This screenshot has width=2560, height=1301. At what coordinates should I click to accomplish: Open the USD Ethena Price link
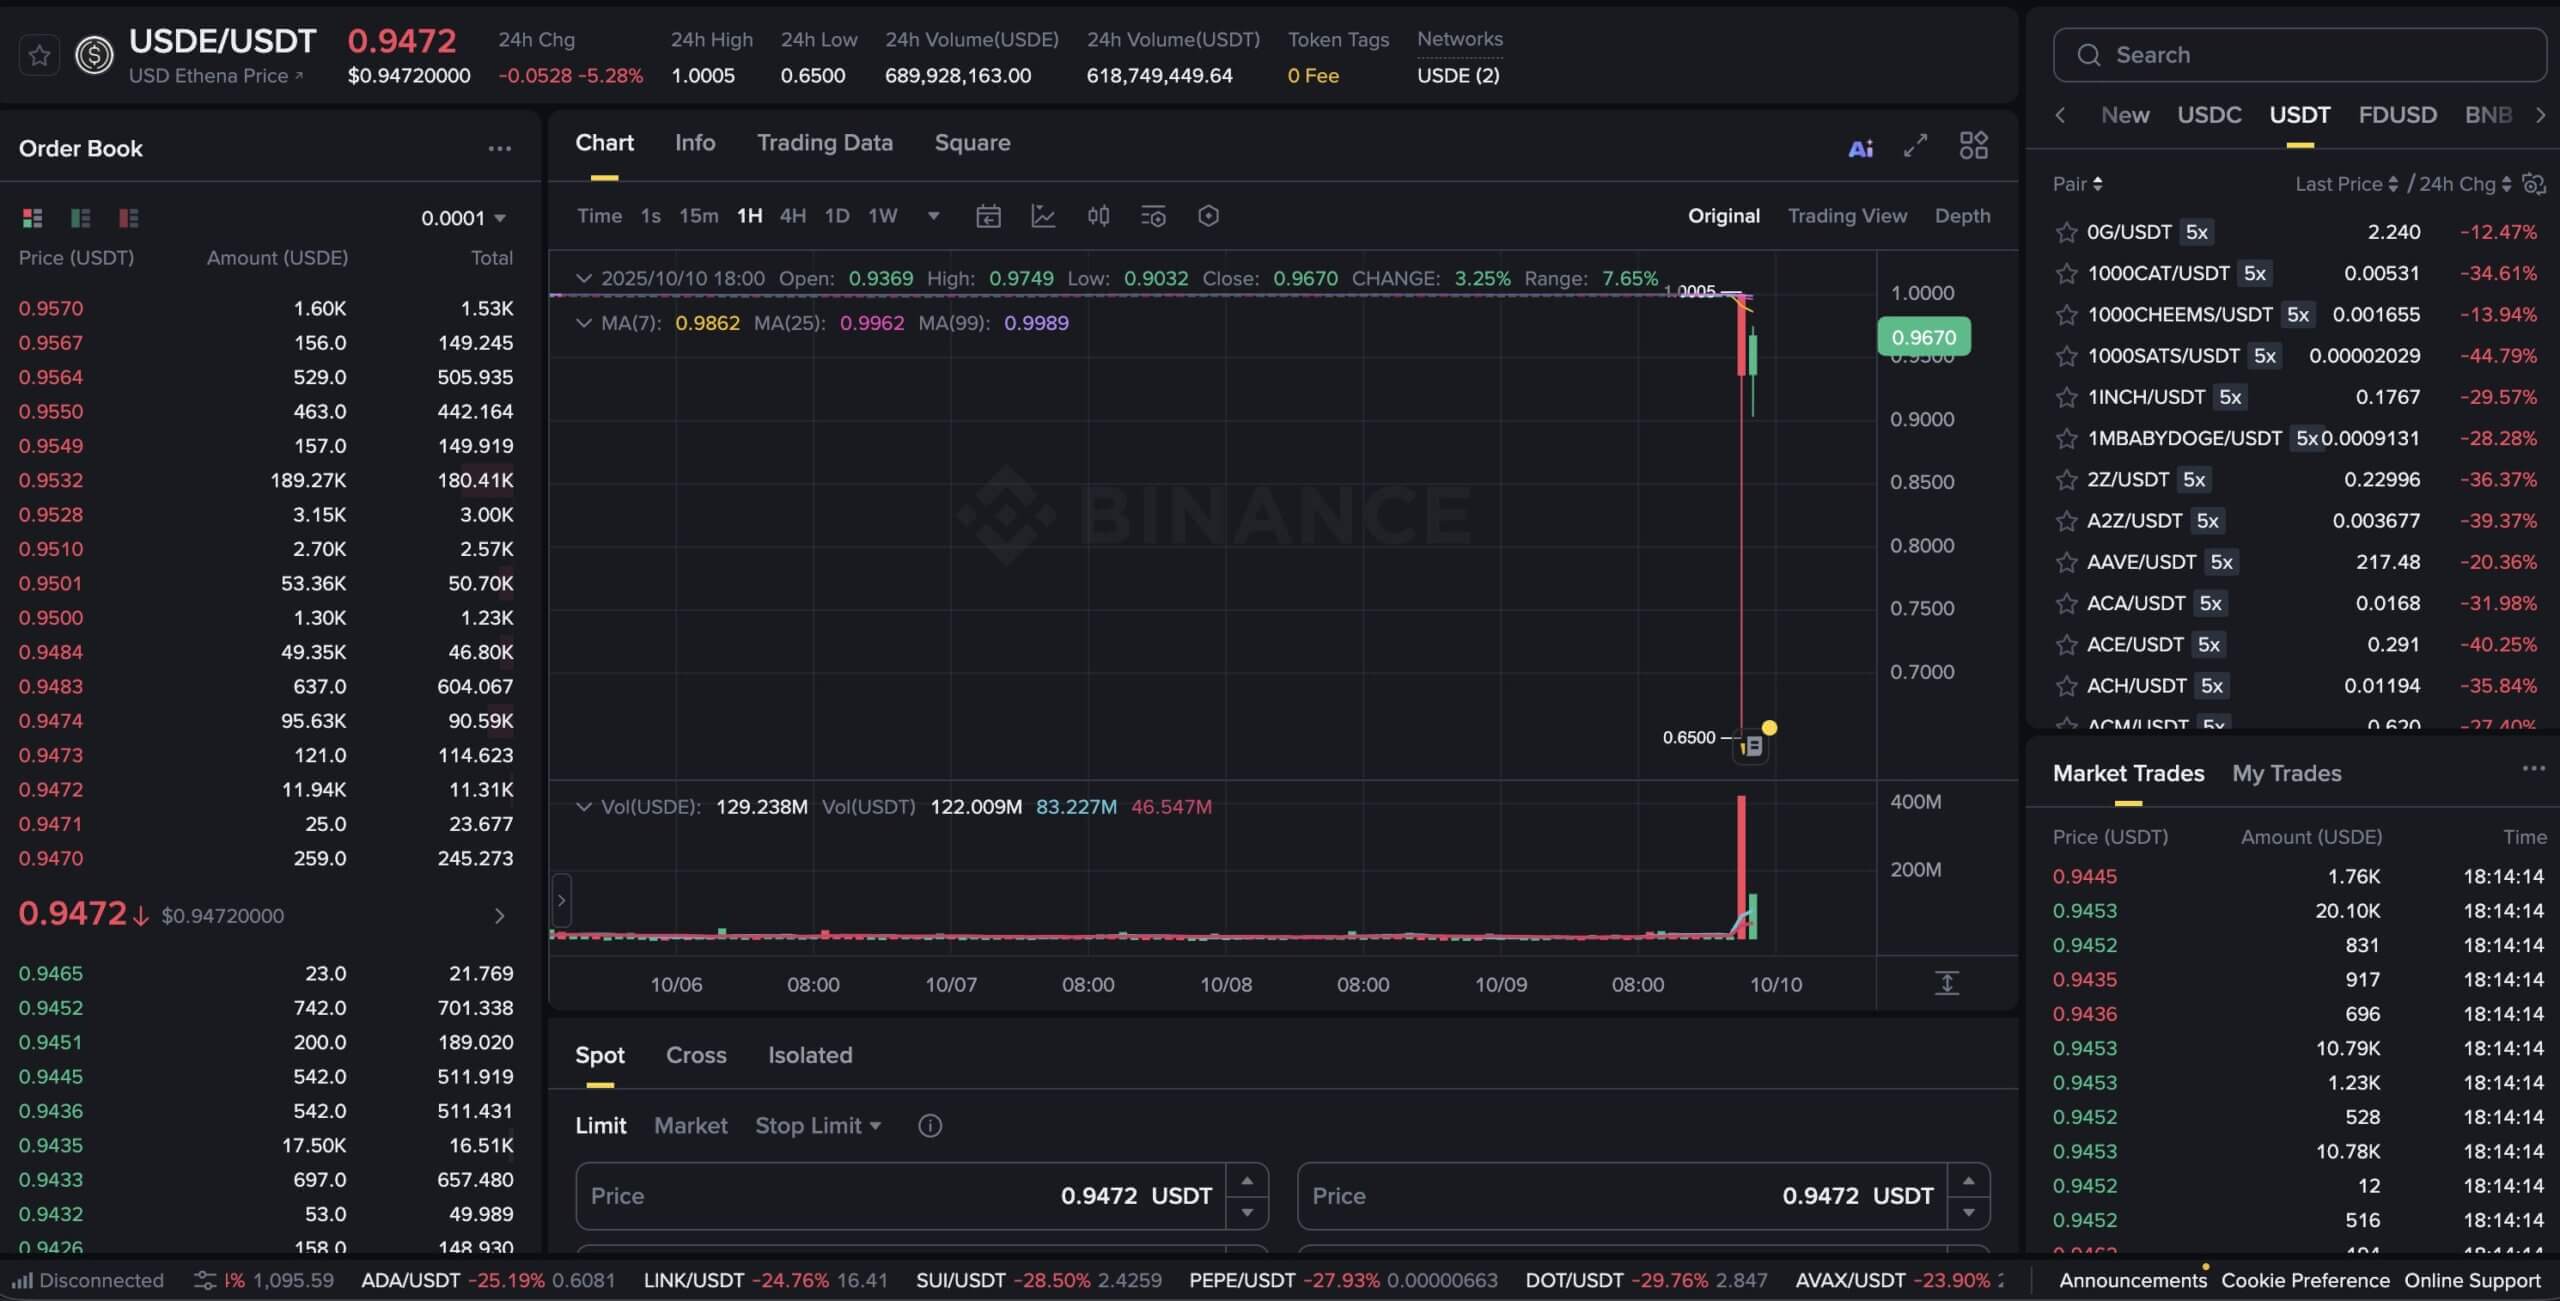[x=216, y=76]
